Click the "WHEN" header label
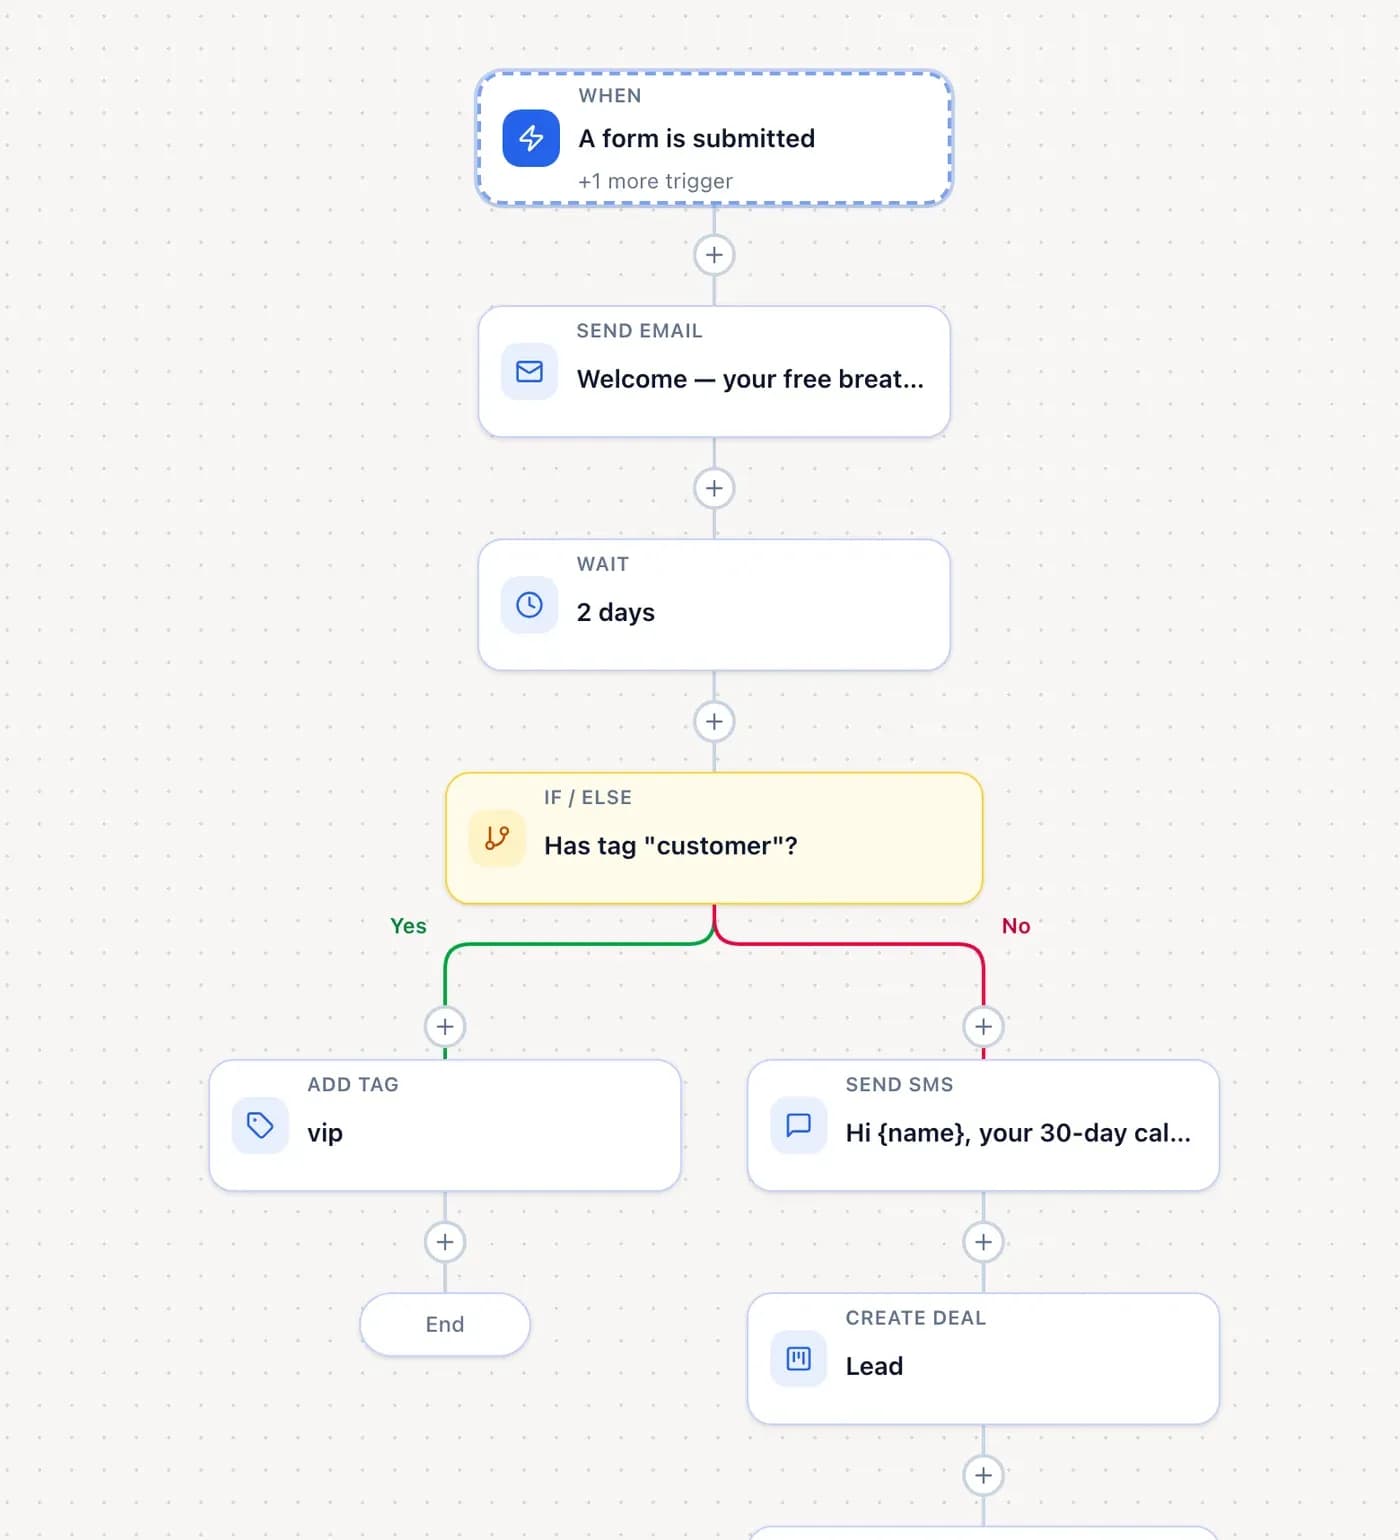1400x1540 pixels. coord(610,96)
